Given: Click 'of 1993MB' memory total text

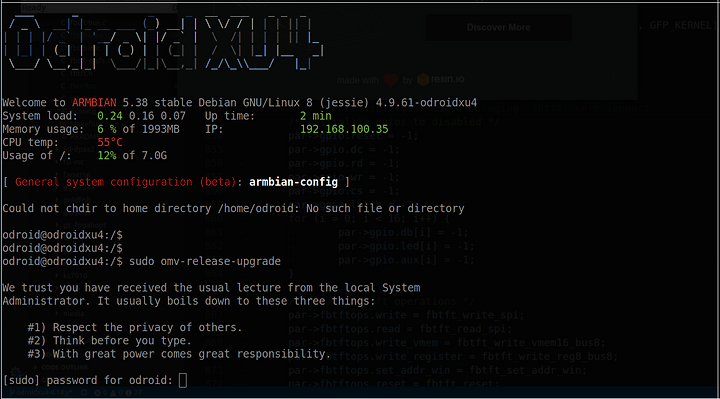Looking at the screenshot, I should [x=151, y=129].
